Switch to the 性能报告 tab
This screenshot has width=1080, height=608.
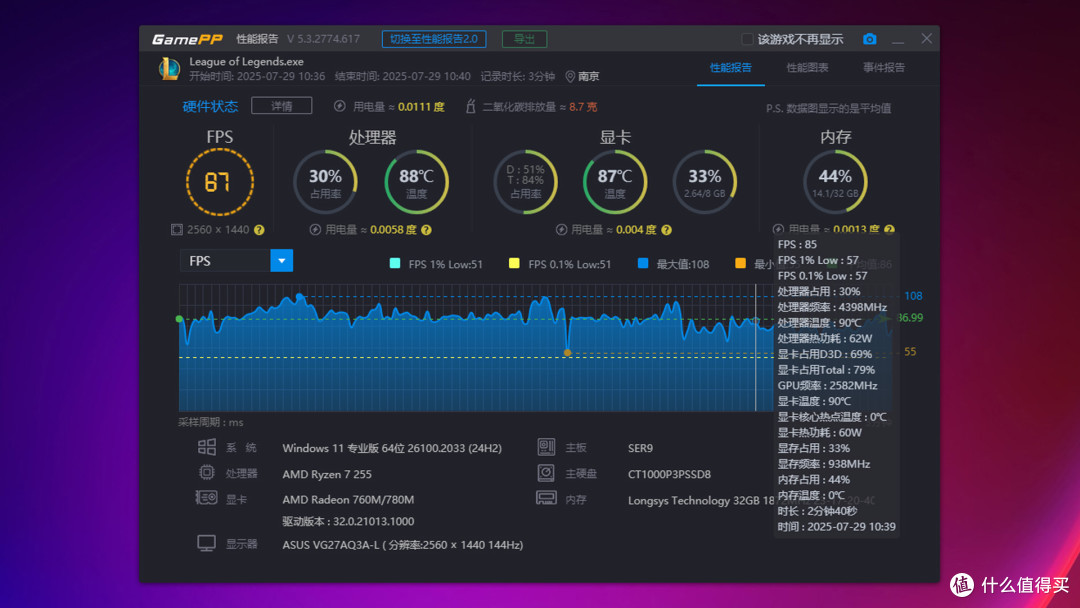point(730,67)
